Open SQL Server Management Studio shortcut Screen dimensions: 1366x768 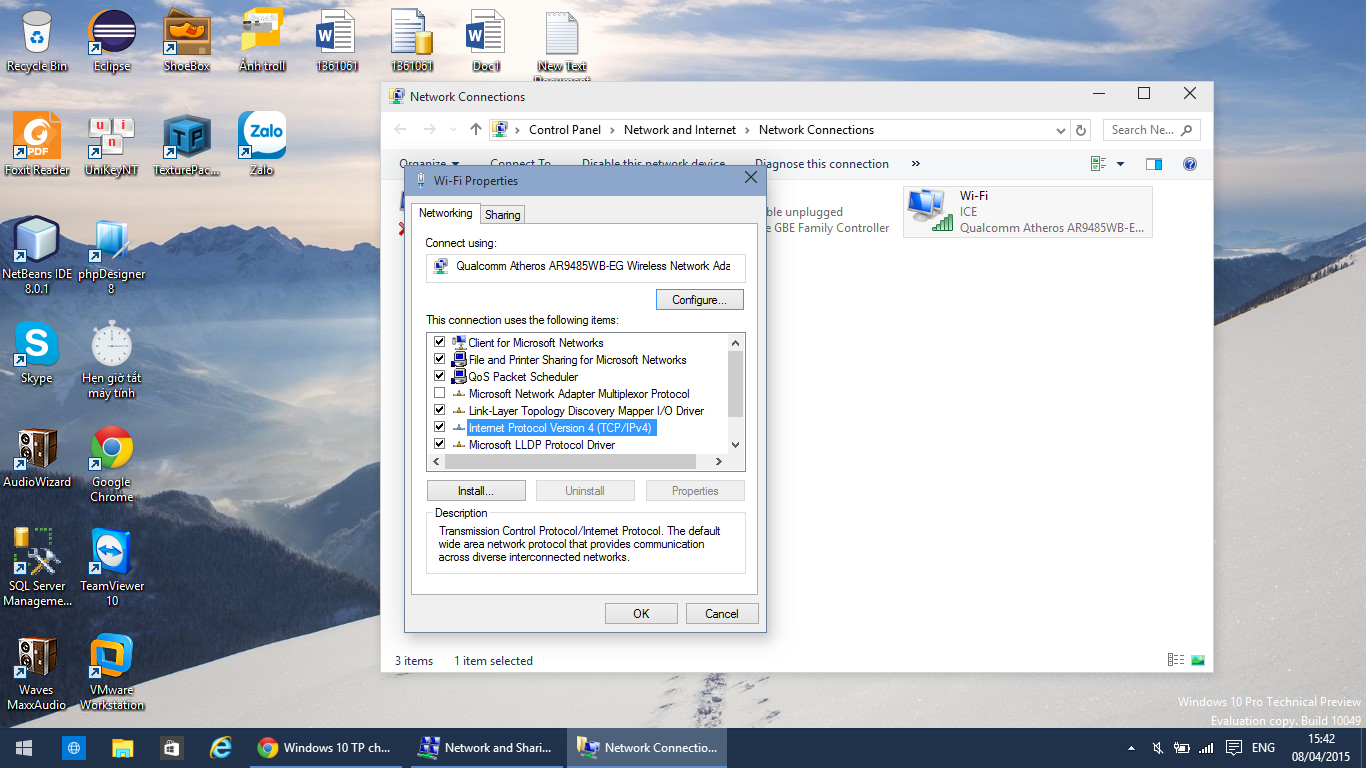pos(37,568)
